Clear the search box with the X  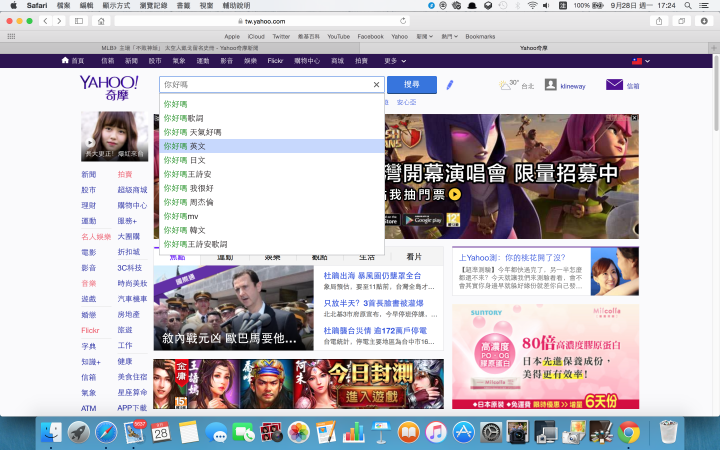tap(376, 84)
